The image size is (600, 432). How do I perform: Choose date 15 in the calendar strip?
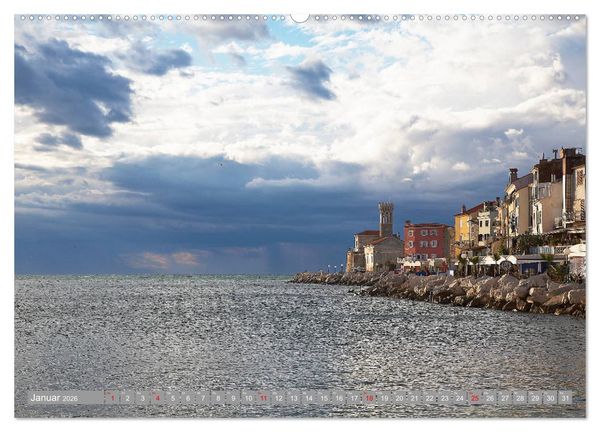point(324,398)
